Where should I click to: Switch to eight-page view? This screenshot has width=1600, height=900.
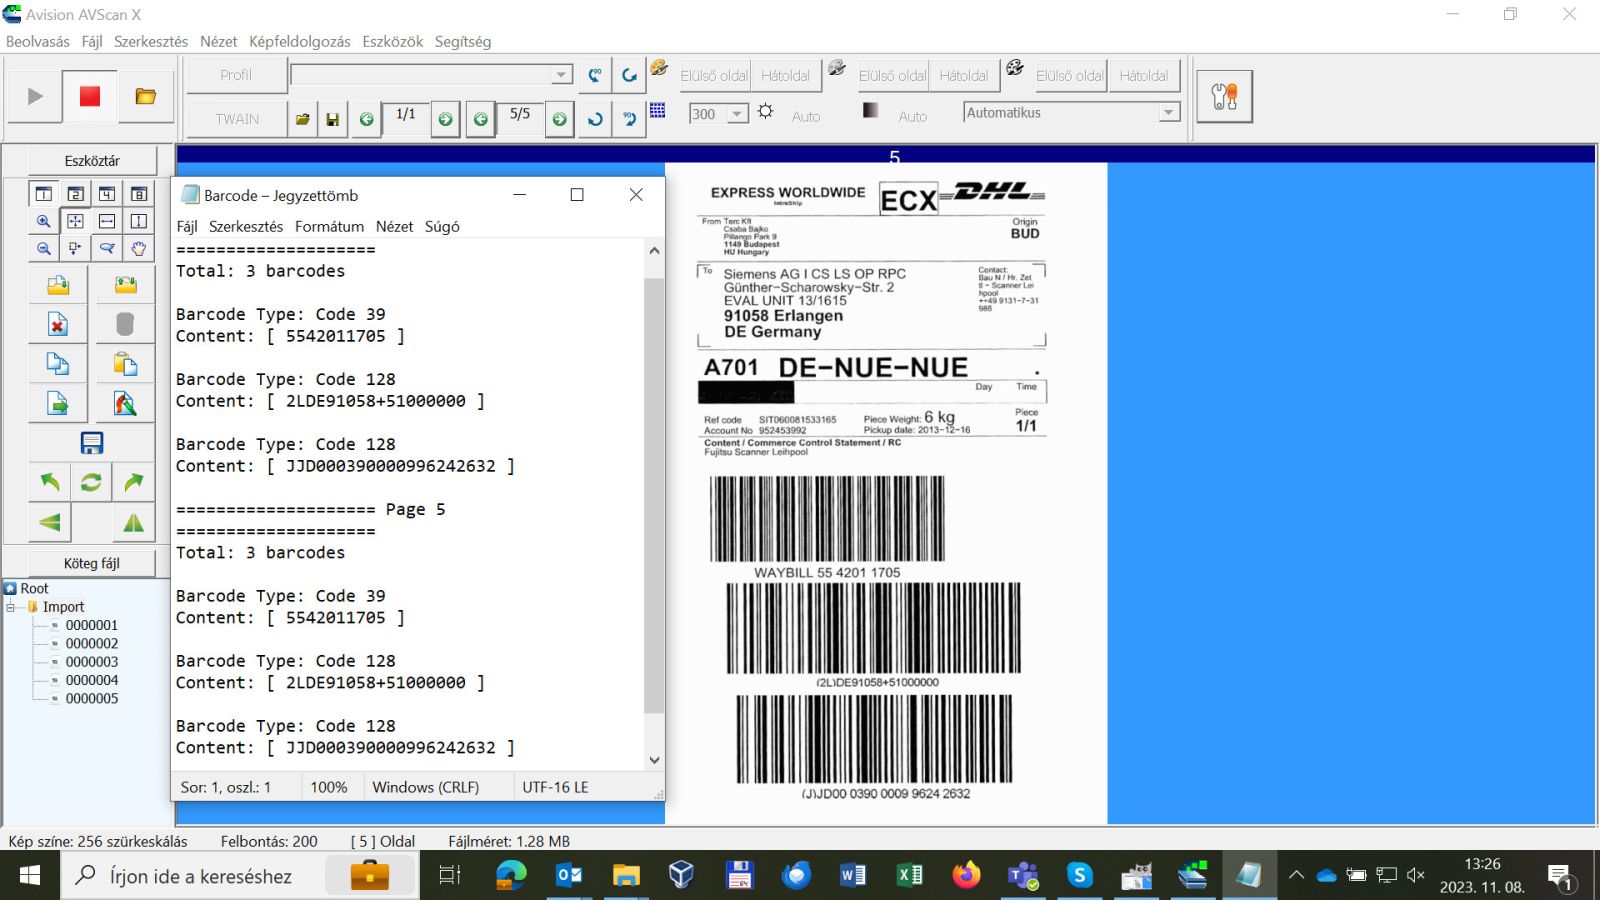click(139, 194)
